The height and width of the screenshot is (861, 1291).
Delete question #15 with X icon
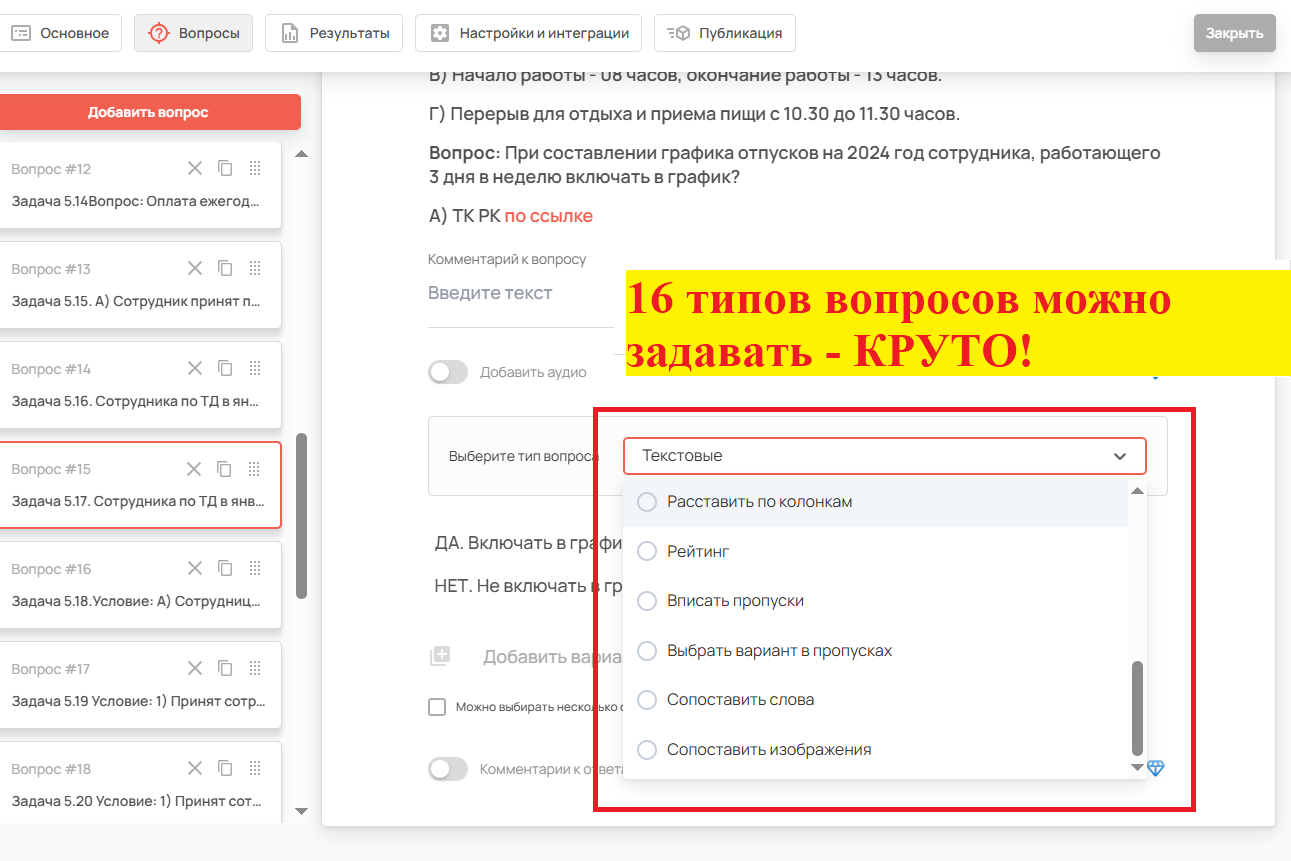(195, 469)
